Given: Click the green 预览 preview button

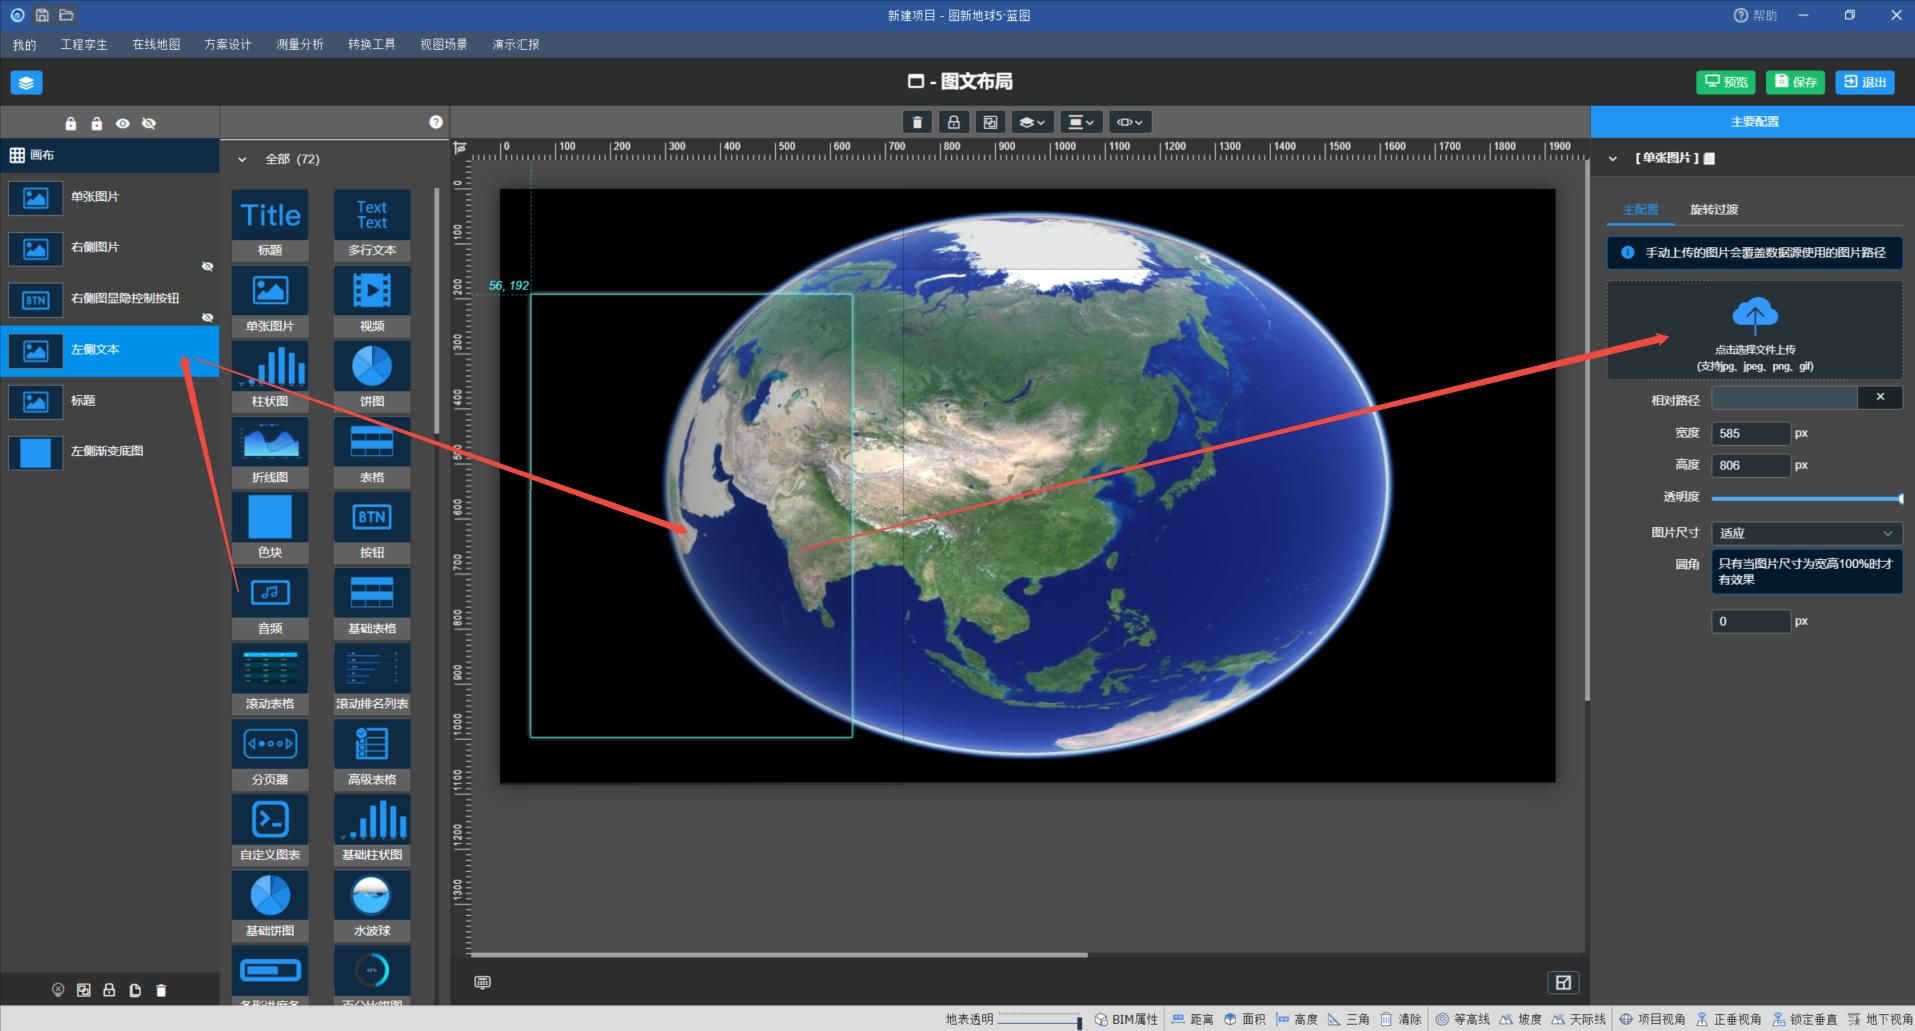Looking at the screenshot, I should point(1726,82).
